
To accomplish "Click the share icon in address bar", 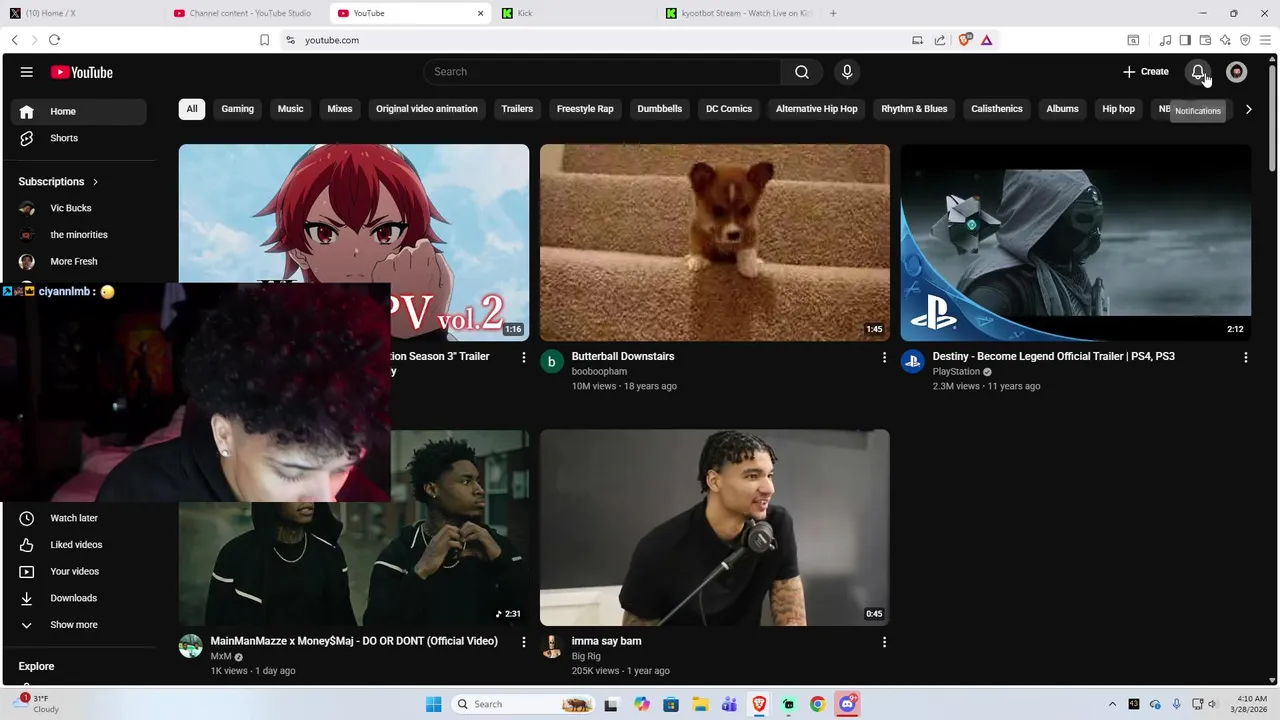I will click(940, 40).
